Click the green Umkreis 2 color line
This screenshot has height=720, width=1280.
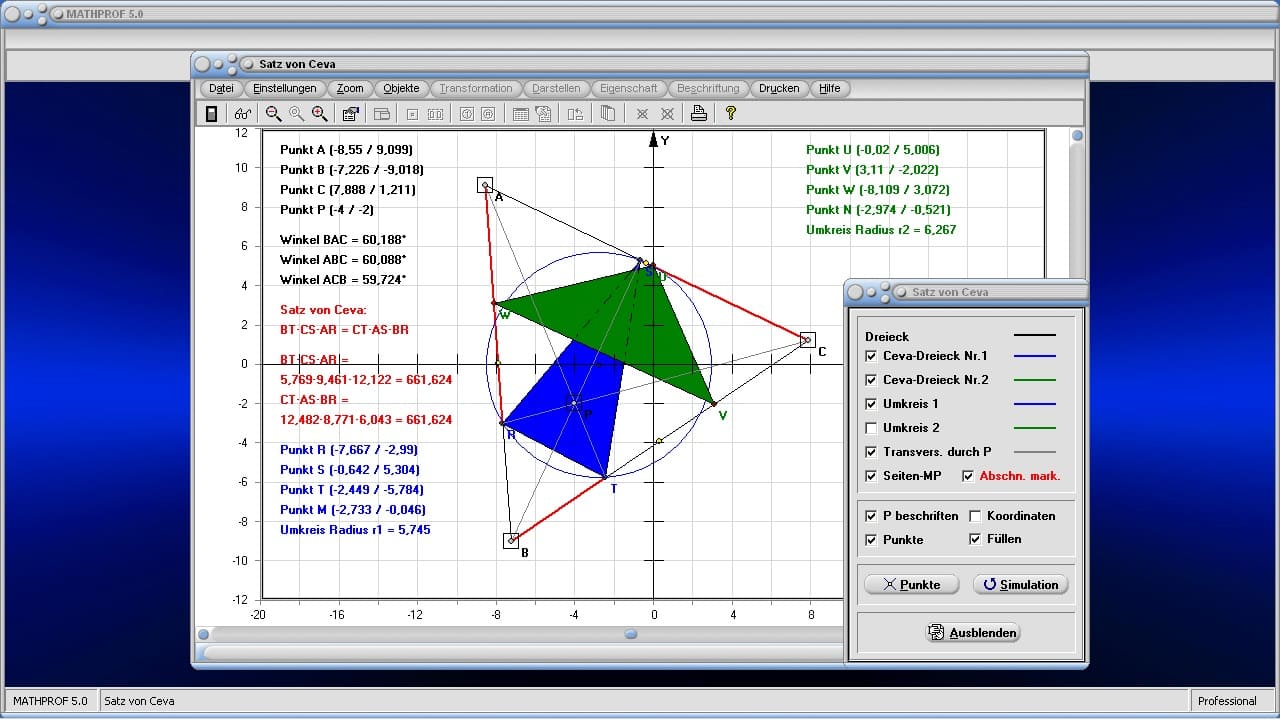[x=1035, y=428]
